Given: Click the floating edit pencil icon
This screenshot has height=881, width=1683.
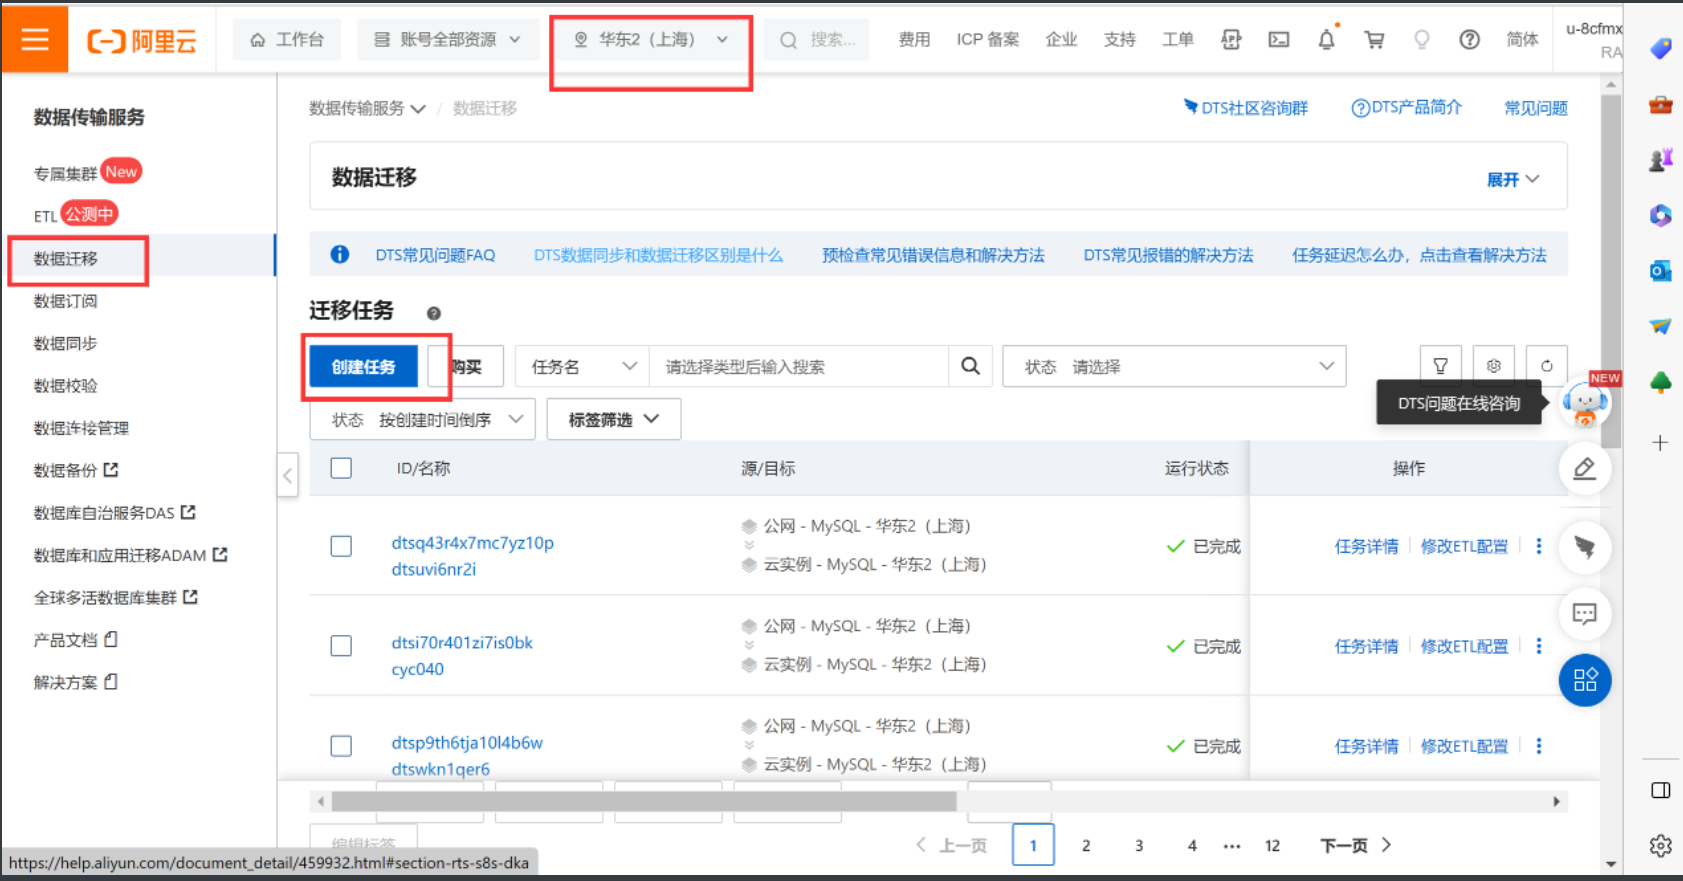Looking at the screenshot, I should pyautogui.click(x=1585, y=468).
